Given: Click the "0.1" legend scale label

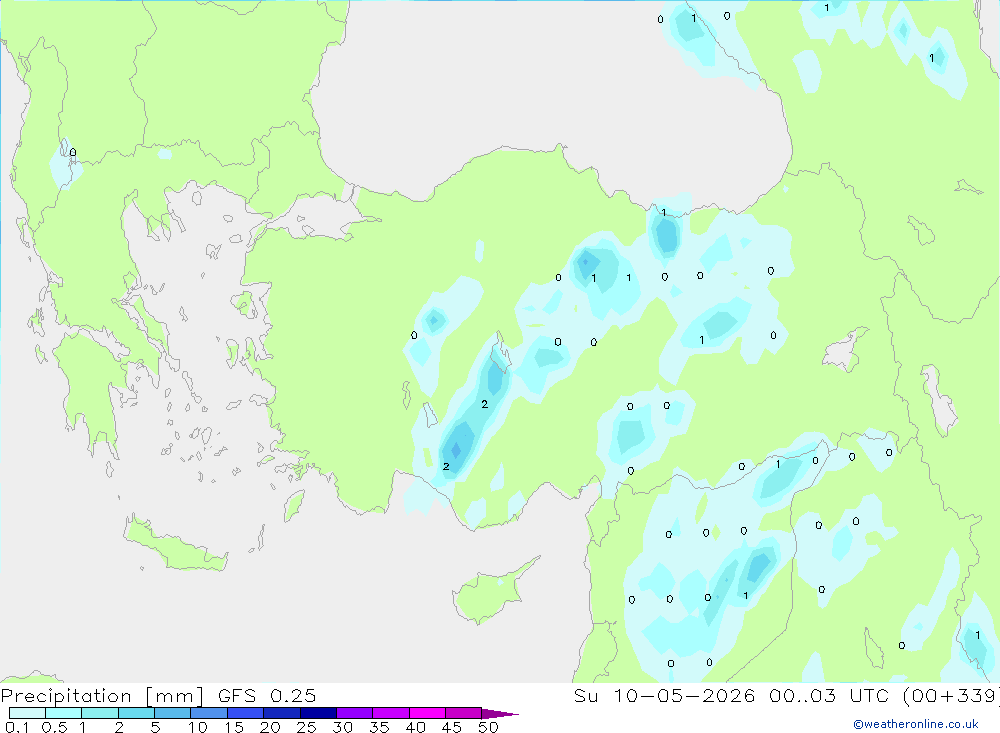Looking at the screenshot, I should [x=17, y=727].
